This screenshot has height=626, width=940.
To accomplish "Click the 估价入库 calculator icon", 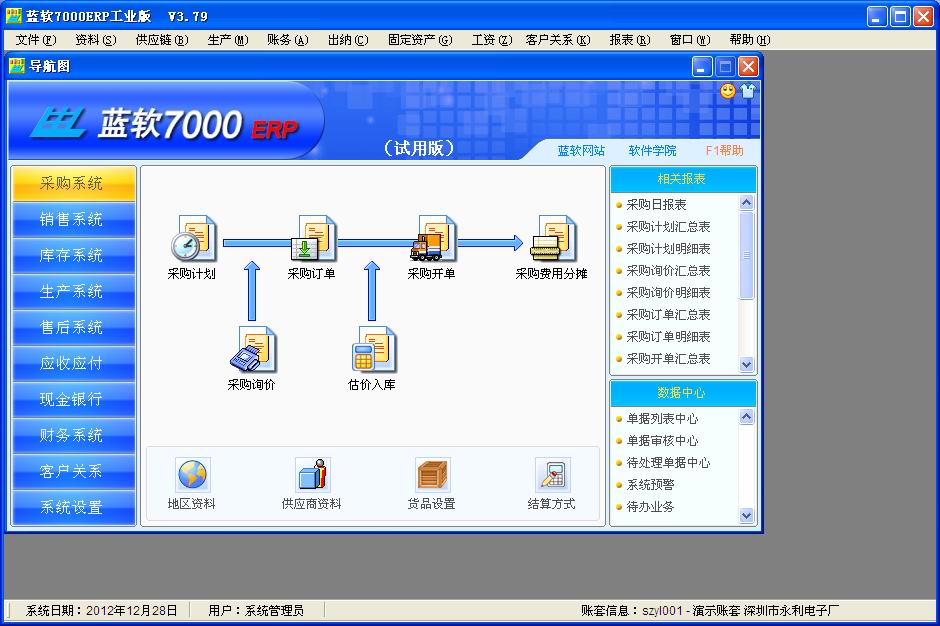I will (x=372, y=350).
